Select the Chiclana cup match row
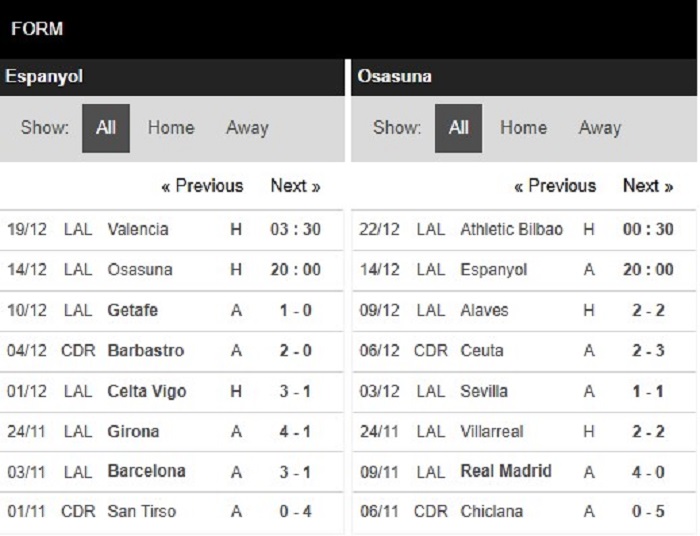Viewport: 700px width, 536px height. [x=524, y=512]
